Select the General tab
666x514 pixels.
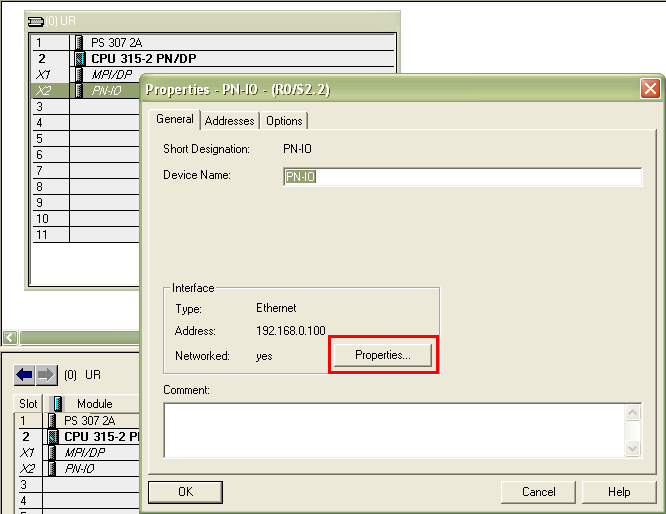pos(175,120)
